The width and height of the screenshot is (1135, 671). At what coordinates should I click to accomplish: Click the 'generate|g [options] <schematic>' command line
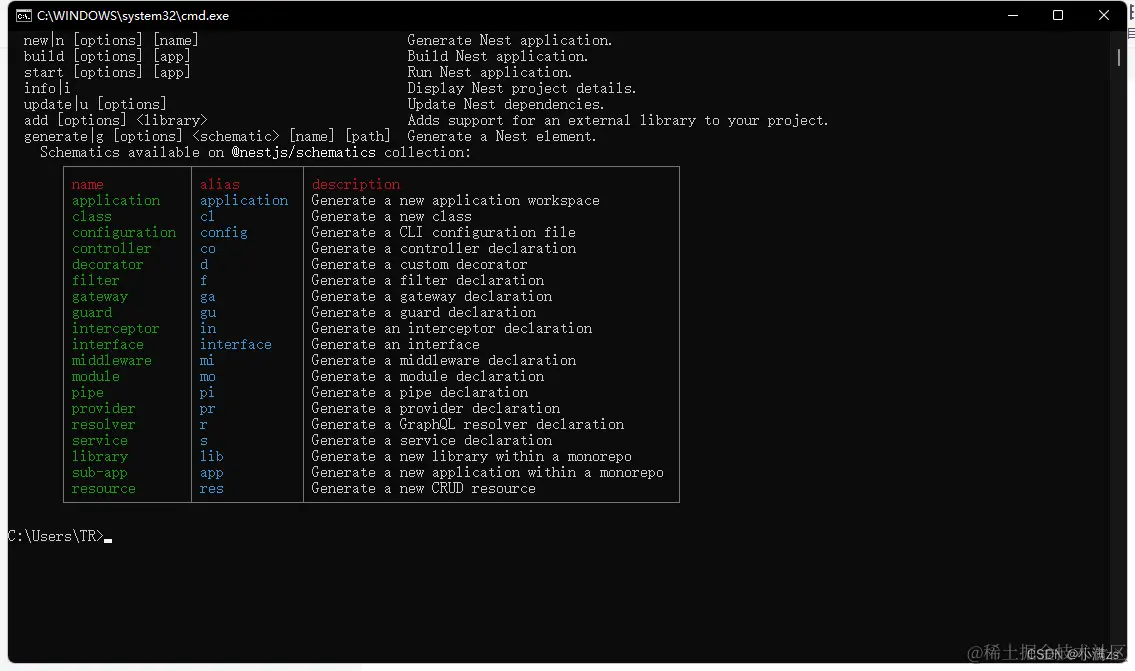207,136
